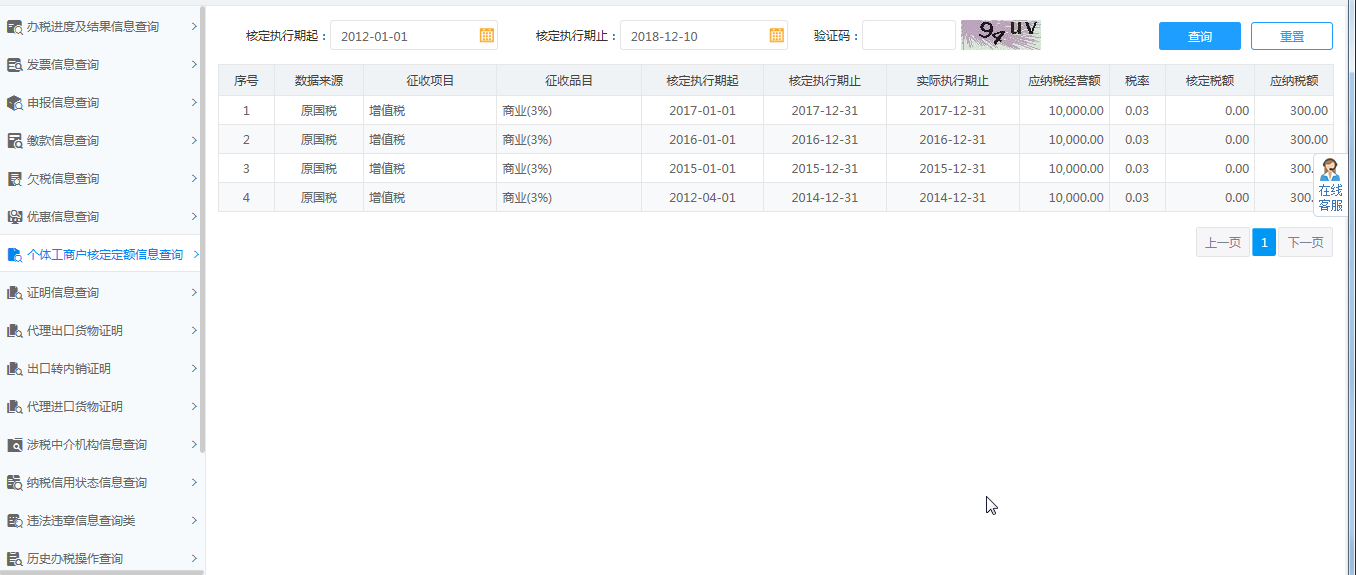Click the 核定执行期起 date input field

405,36
